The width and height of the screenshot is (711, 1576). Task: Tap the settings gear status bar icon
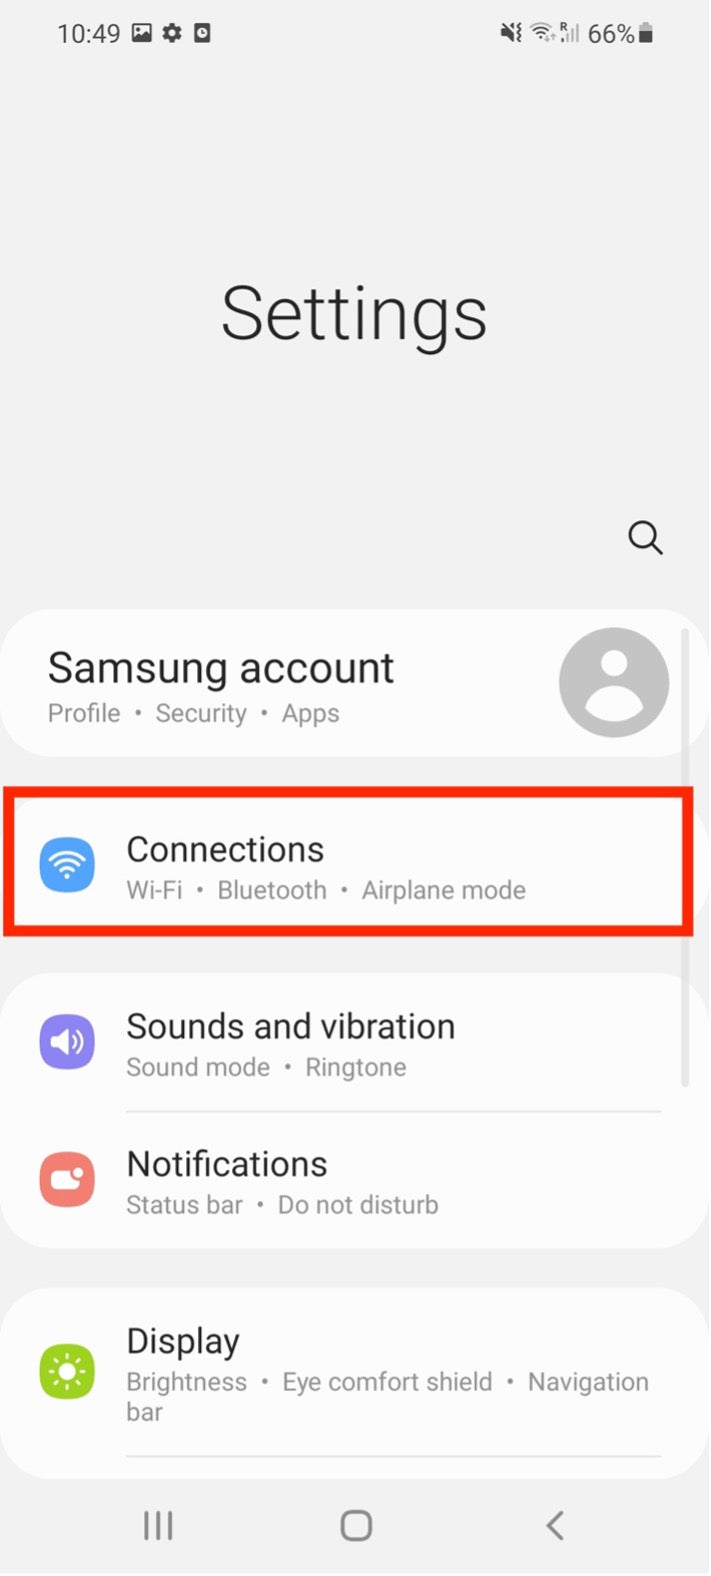tap(172, 33)
